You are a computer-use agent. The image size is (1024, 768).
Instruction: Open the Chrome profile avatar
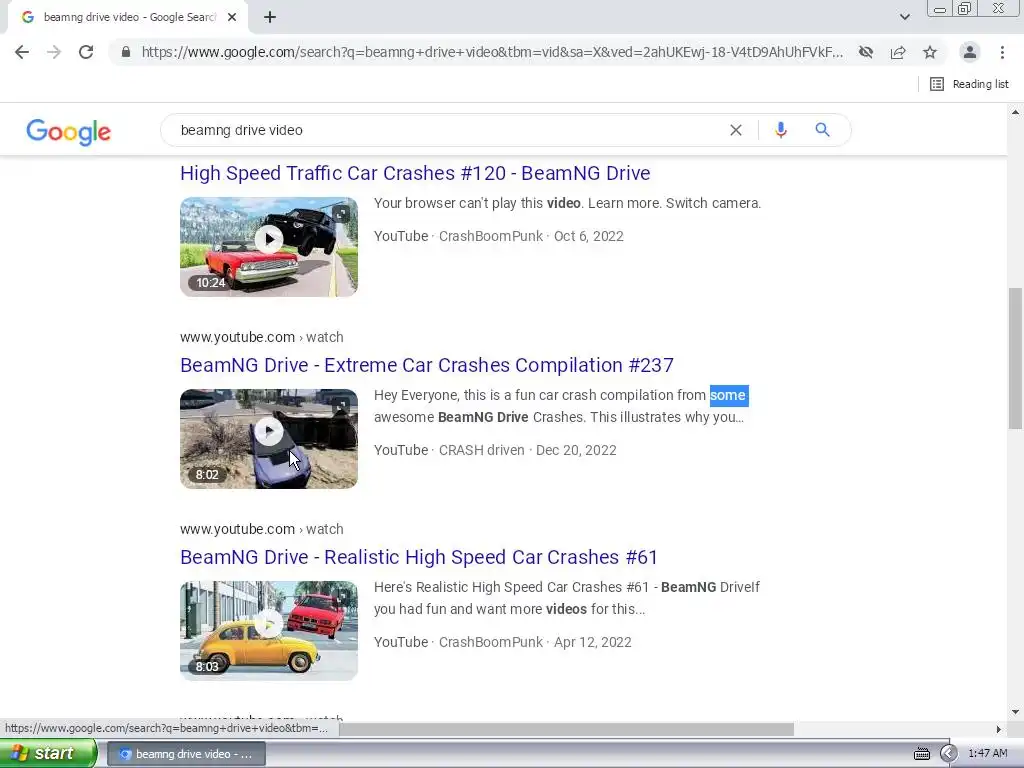(x=970, y=52)
